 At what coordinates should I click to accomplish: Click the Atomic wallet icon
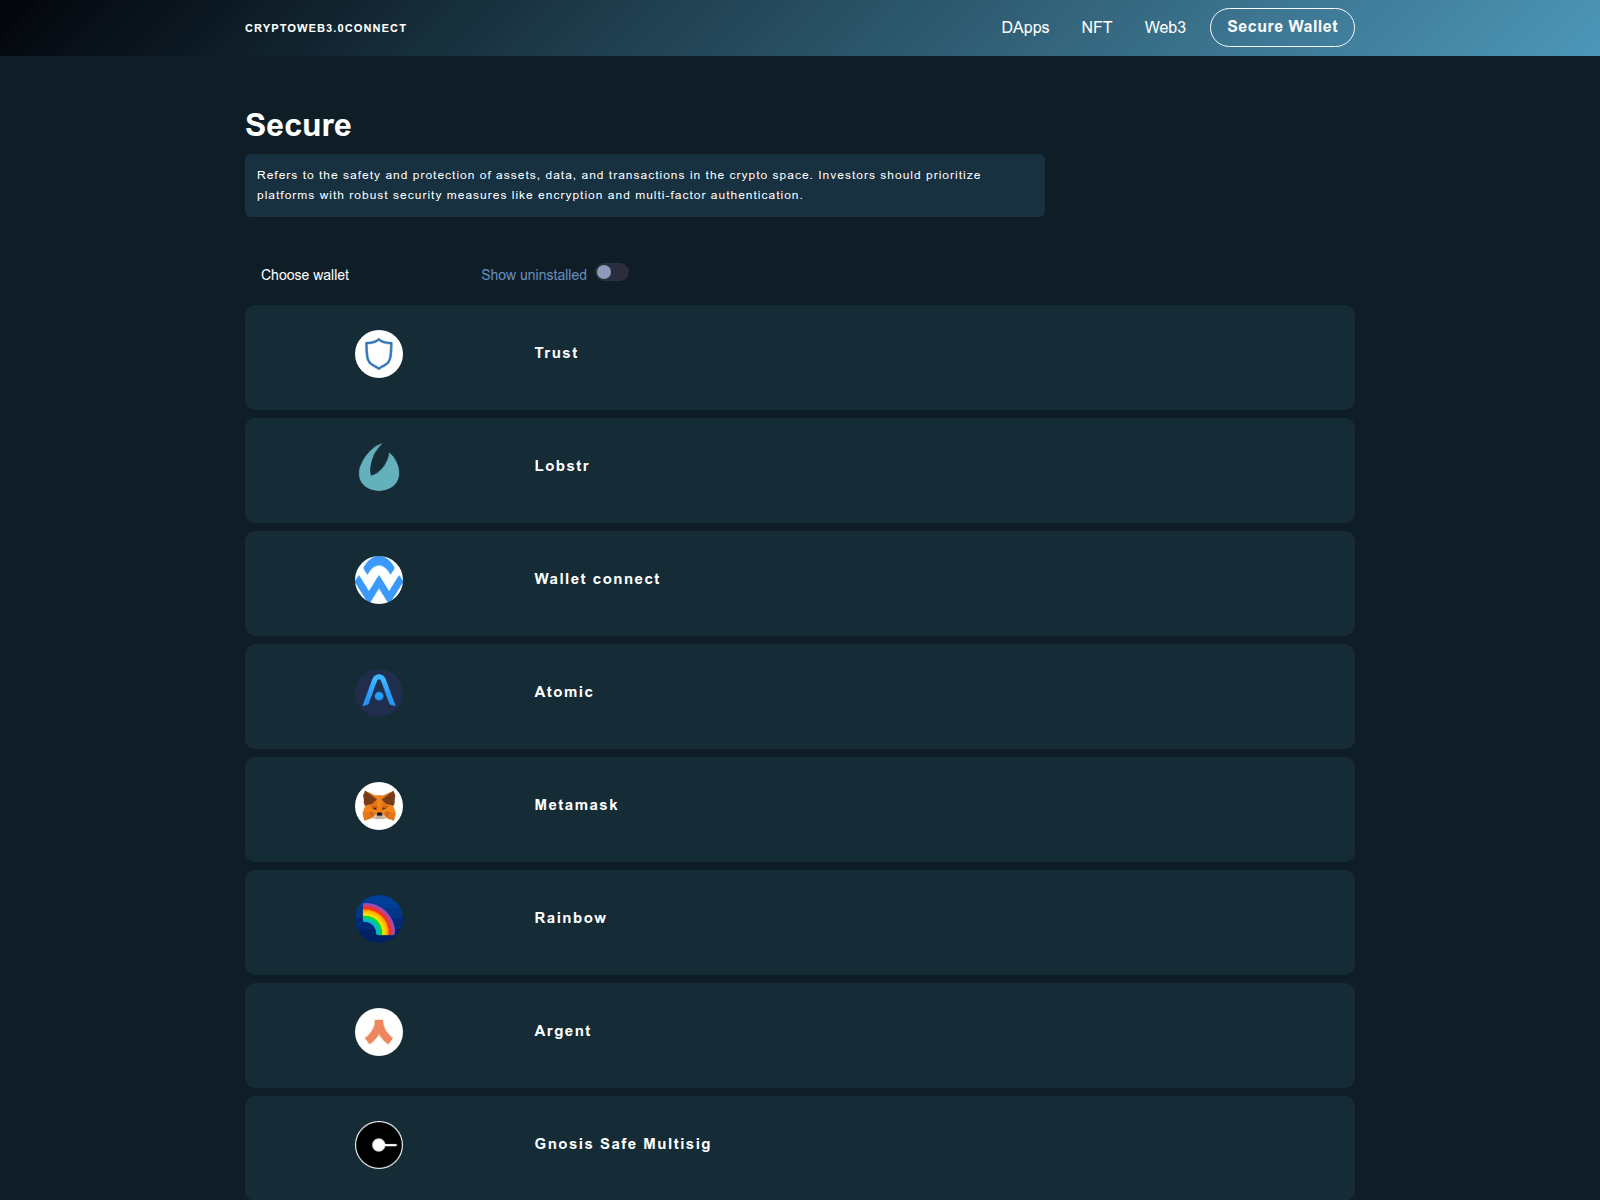(379, 693)
